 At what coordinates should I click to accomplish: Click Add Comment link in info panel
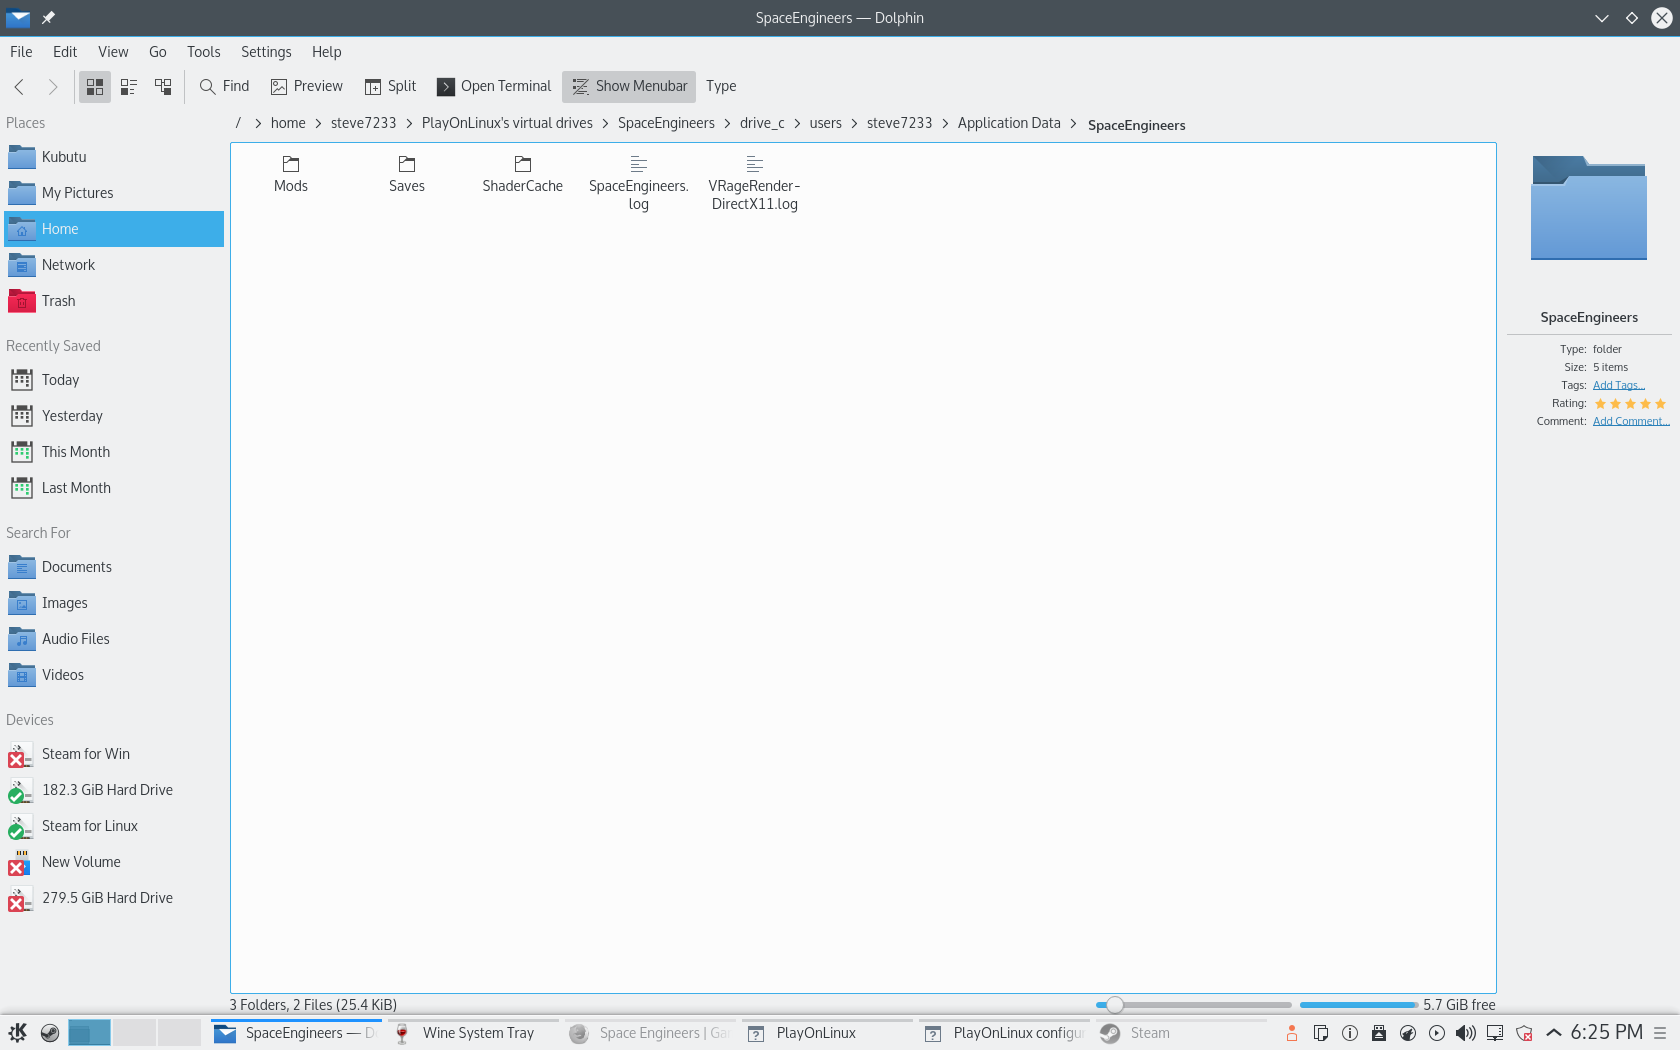tap(1631, 421)
